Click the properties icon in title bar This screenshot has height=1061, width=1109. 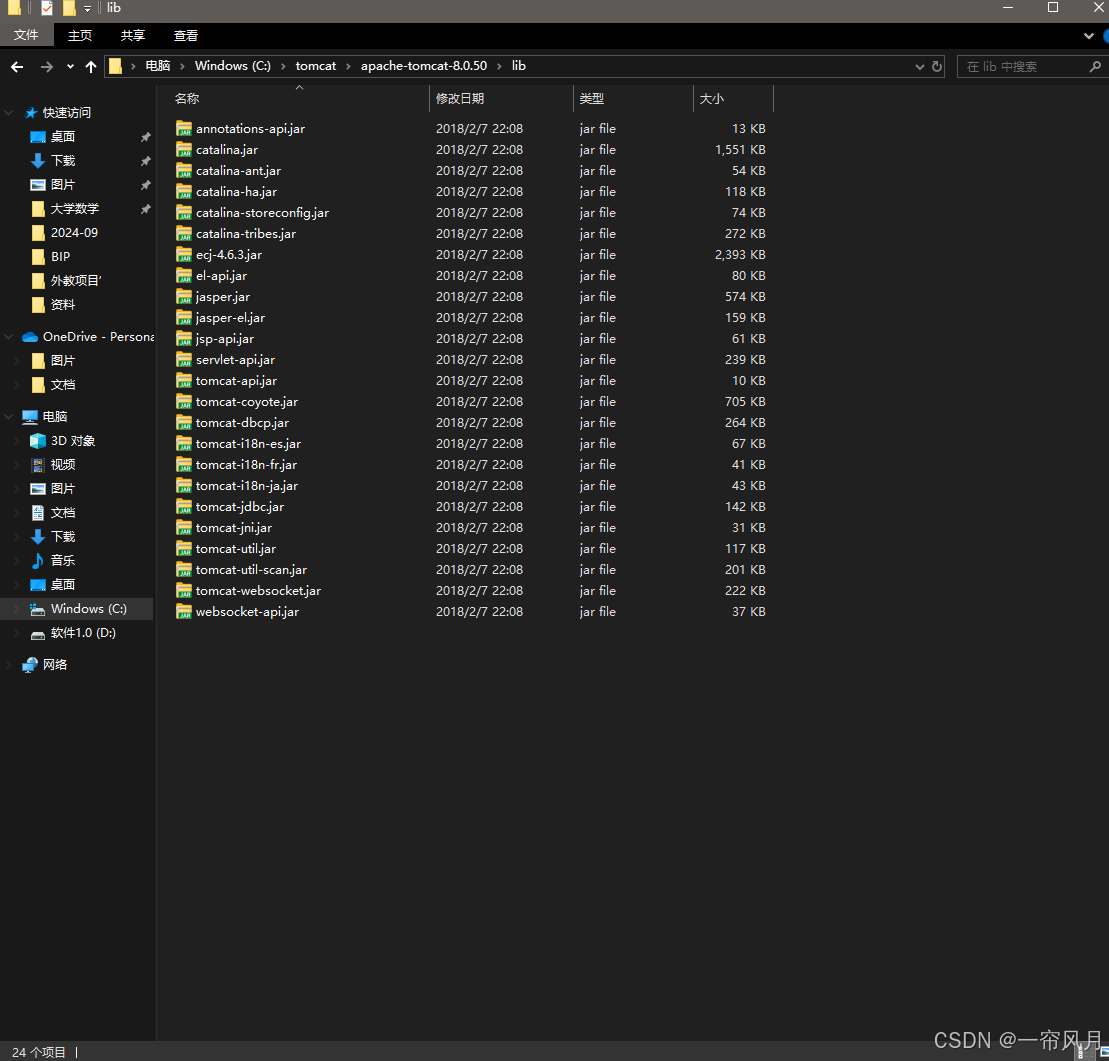point(47,8)
